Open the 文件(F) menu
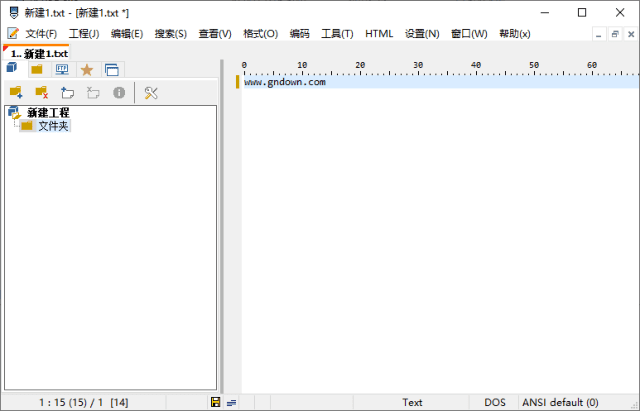 click(40, 34)
